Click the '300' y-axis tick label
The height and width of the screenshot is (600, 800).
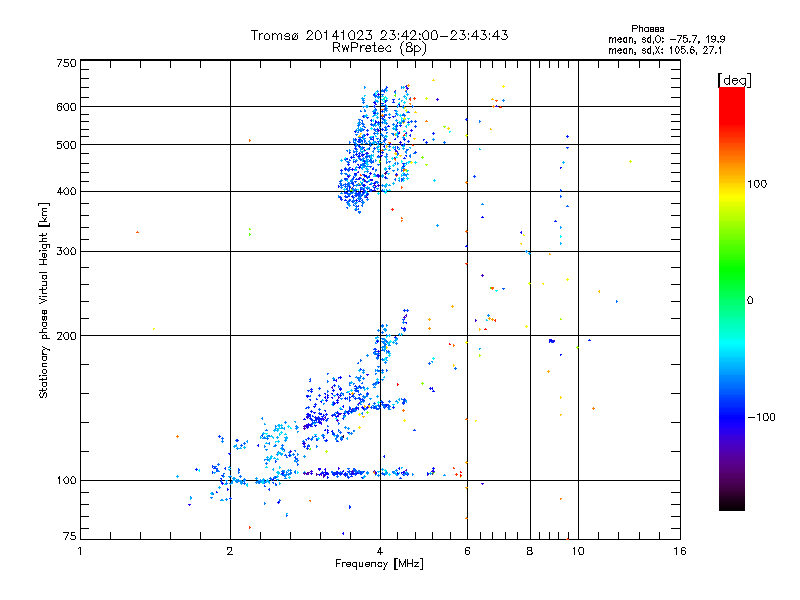coord(66,252)
